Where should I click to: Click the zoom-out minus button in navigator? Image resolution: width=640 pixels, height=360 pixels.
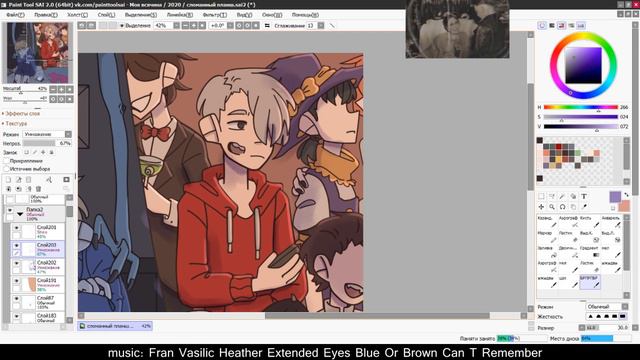[53, 89]
